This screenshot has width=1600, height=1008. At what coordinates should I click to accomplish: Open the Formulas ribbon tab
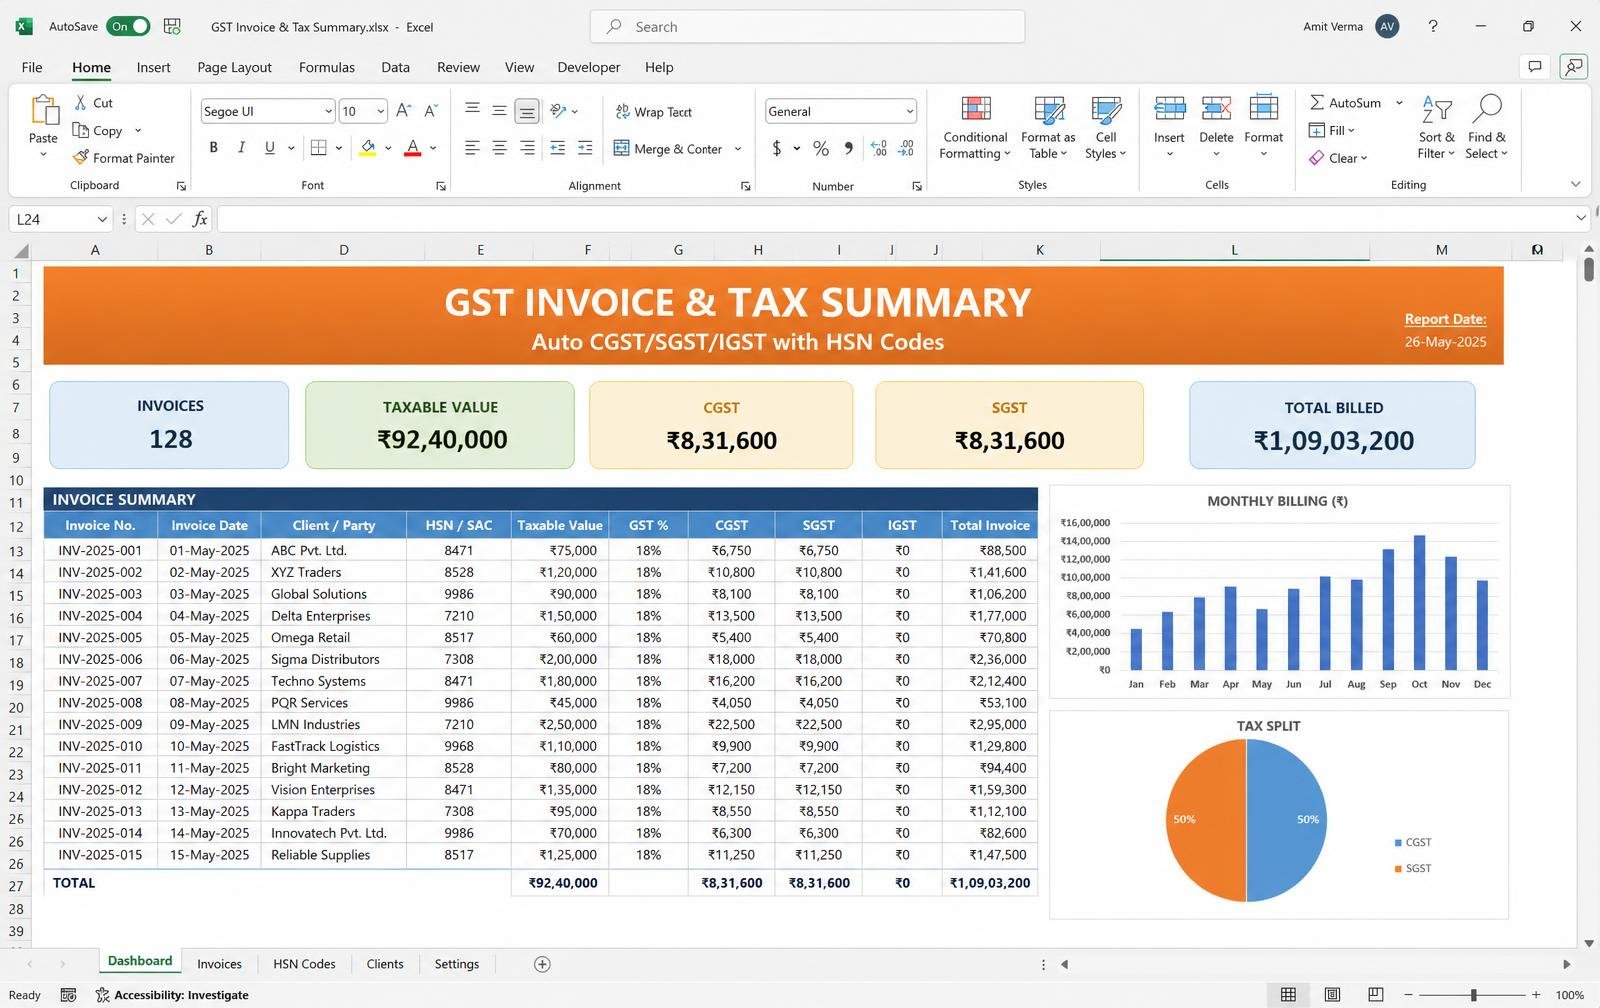327,67
